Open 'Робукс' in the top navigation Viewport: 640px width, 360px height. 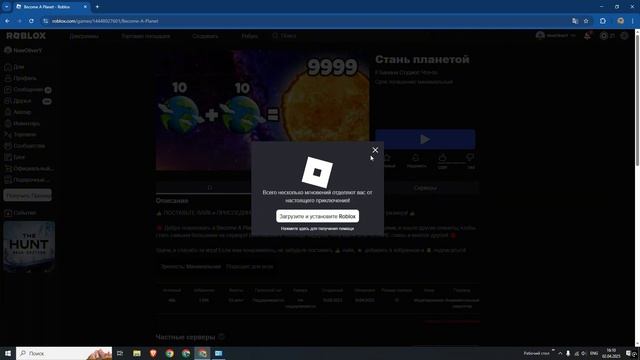pyautogui.click(x=249, y=36)
